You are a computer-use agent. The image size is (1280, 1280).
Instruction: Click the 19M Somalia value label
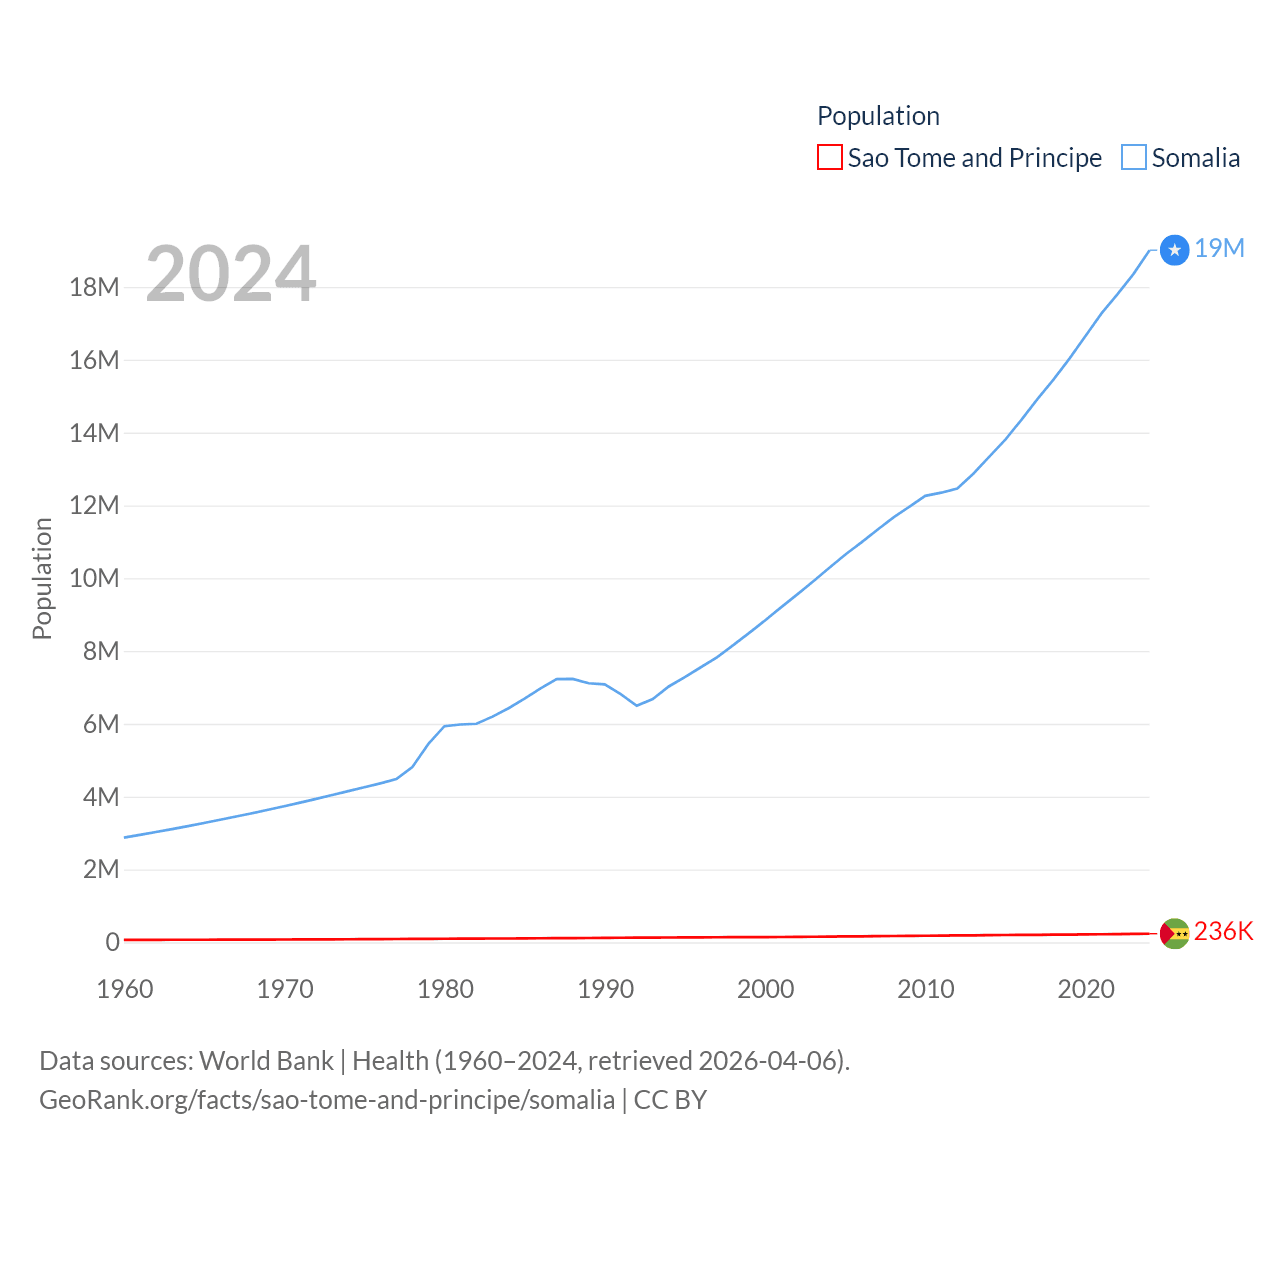[1219, 248]
